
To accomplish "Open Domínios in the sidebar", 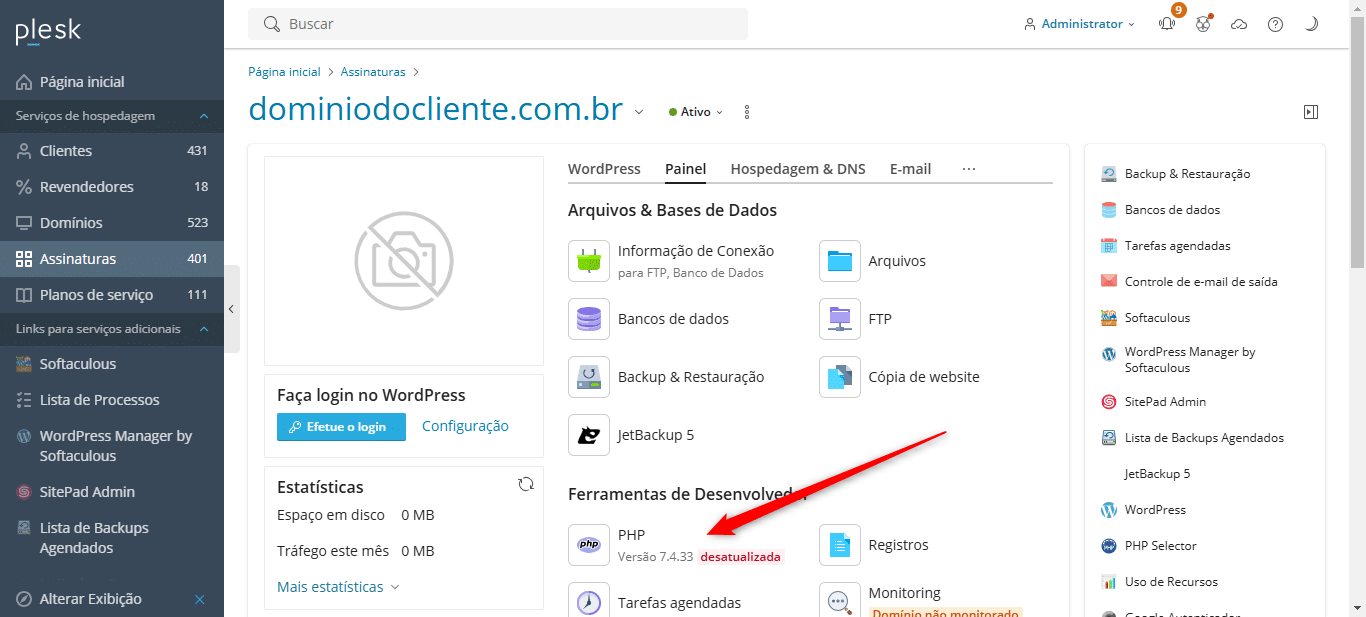I will pyautogui.click(x=112, y=223).
